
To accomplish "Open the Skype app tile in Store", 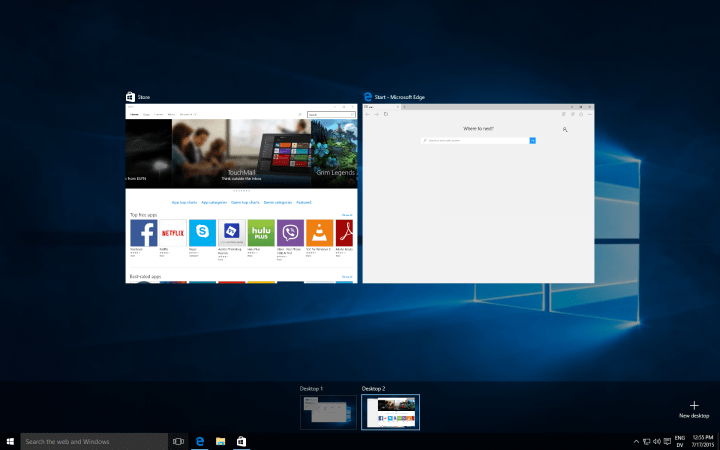I will [202, 233].
